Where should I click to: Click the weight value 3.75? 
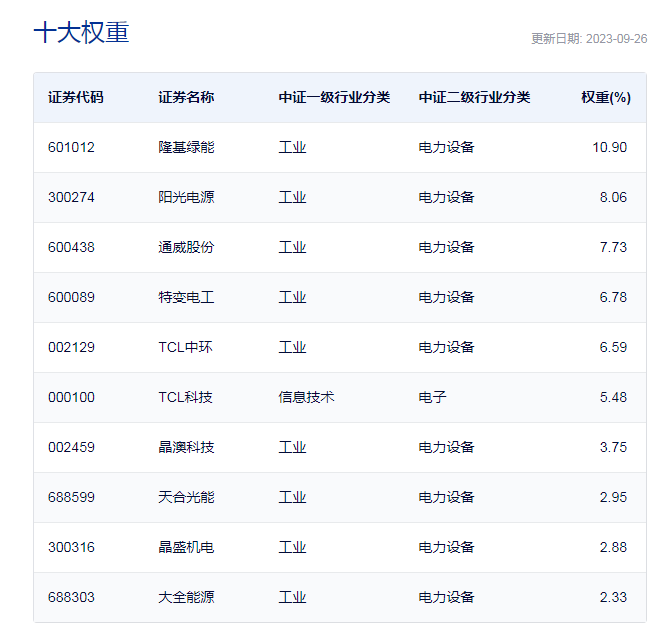613,447
